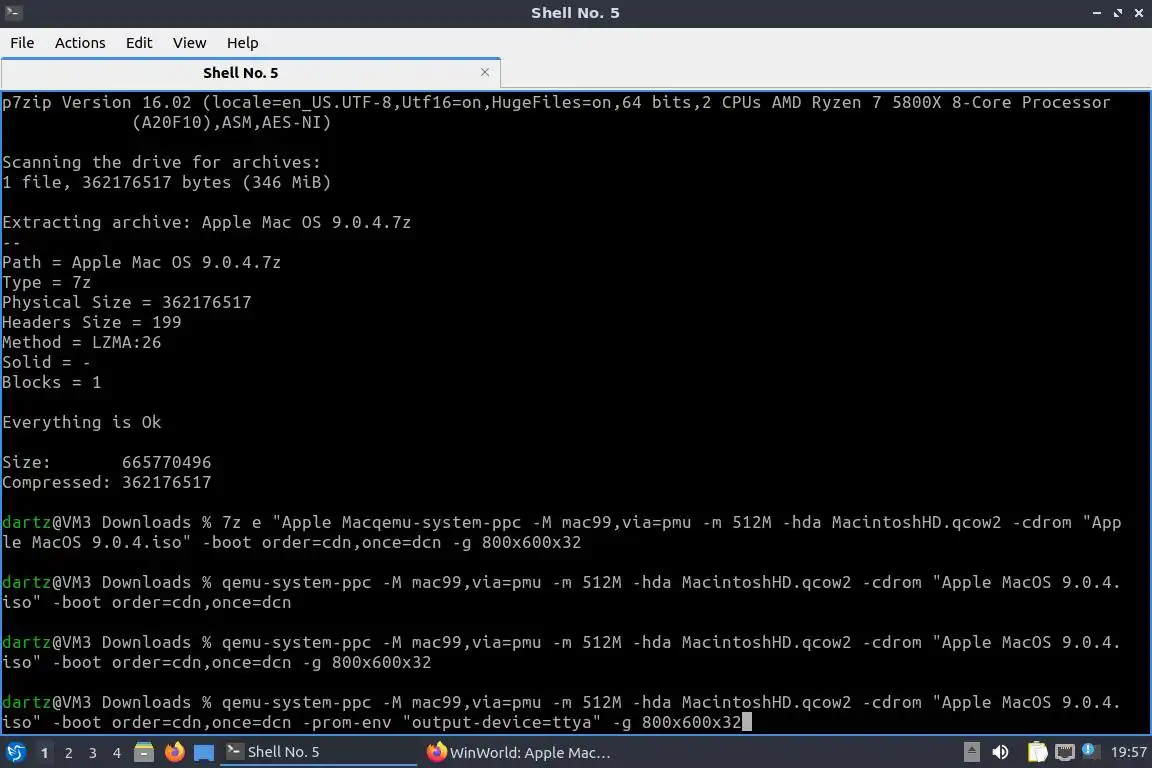Maximize the Shell No. 5 window
This screenshot has width=1152, height=768.
point(1117,12)
